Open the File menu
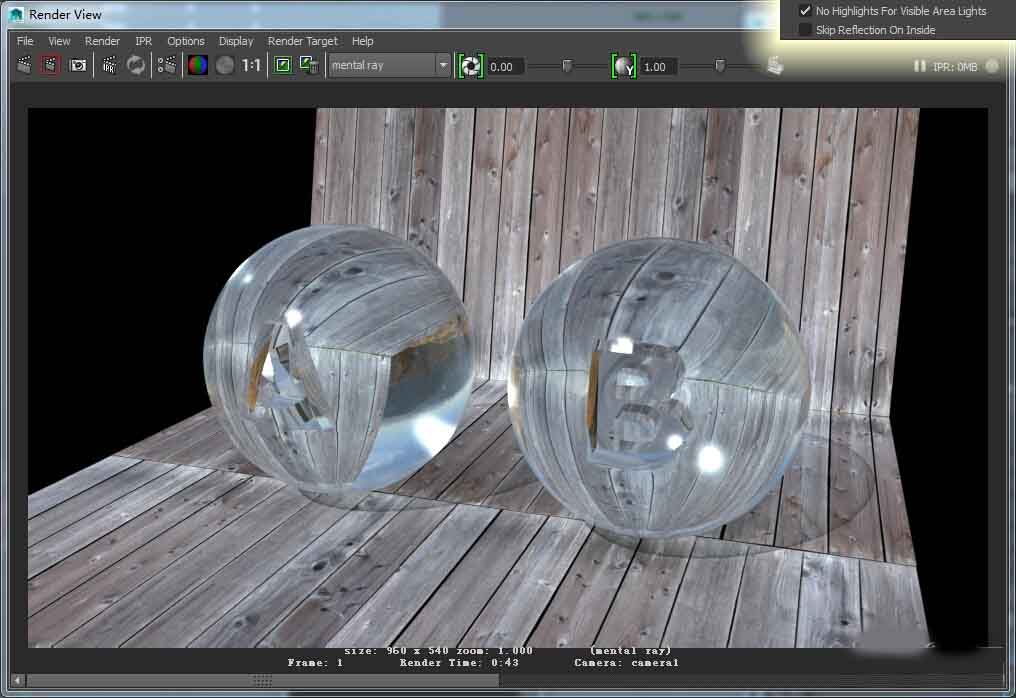The height and width of the screenshot is (698, 1016). [x=25, y=41]
